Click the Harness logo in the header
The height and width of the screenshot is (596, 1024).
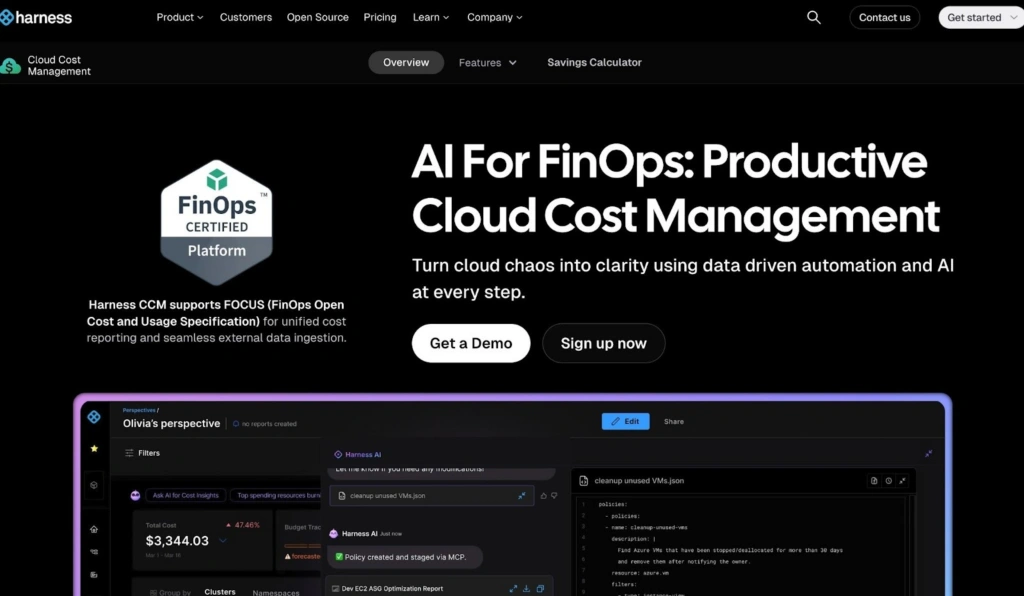coord(37,17)
